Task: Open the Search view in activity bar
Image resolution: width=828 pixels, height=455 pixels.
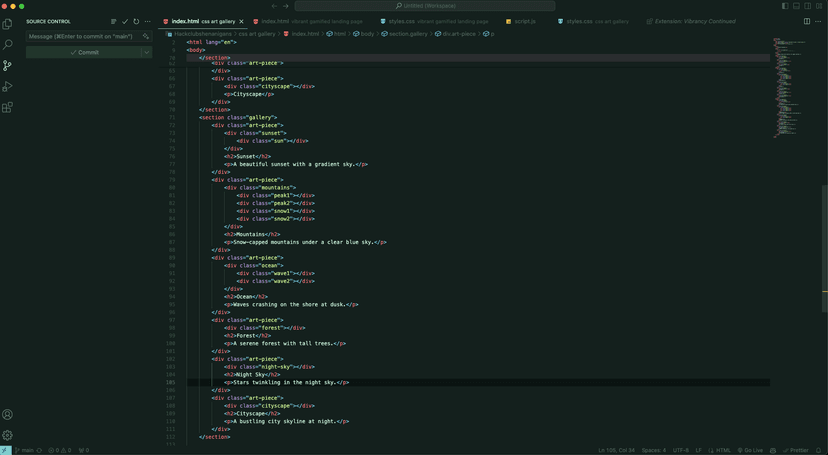Action: point(8,45)
